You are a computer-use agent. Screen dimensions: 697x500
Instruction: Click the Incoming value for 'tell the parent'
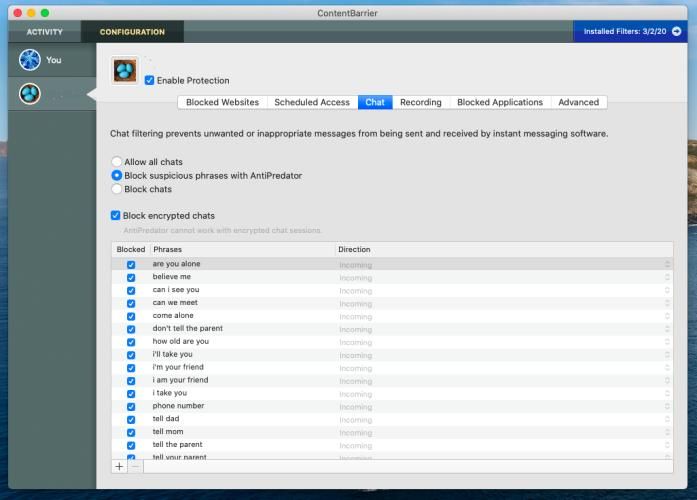(x=356, y=445)
